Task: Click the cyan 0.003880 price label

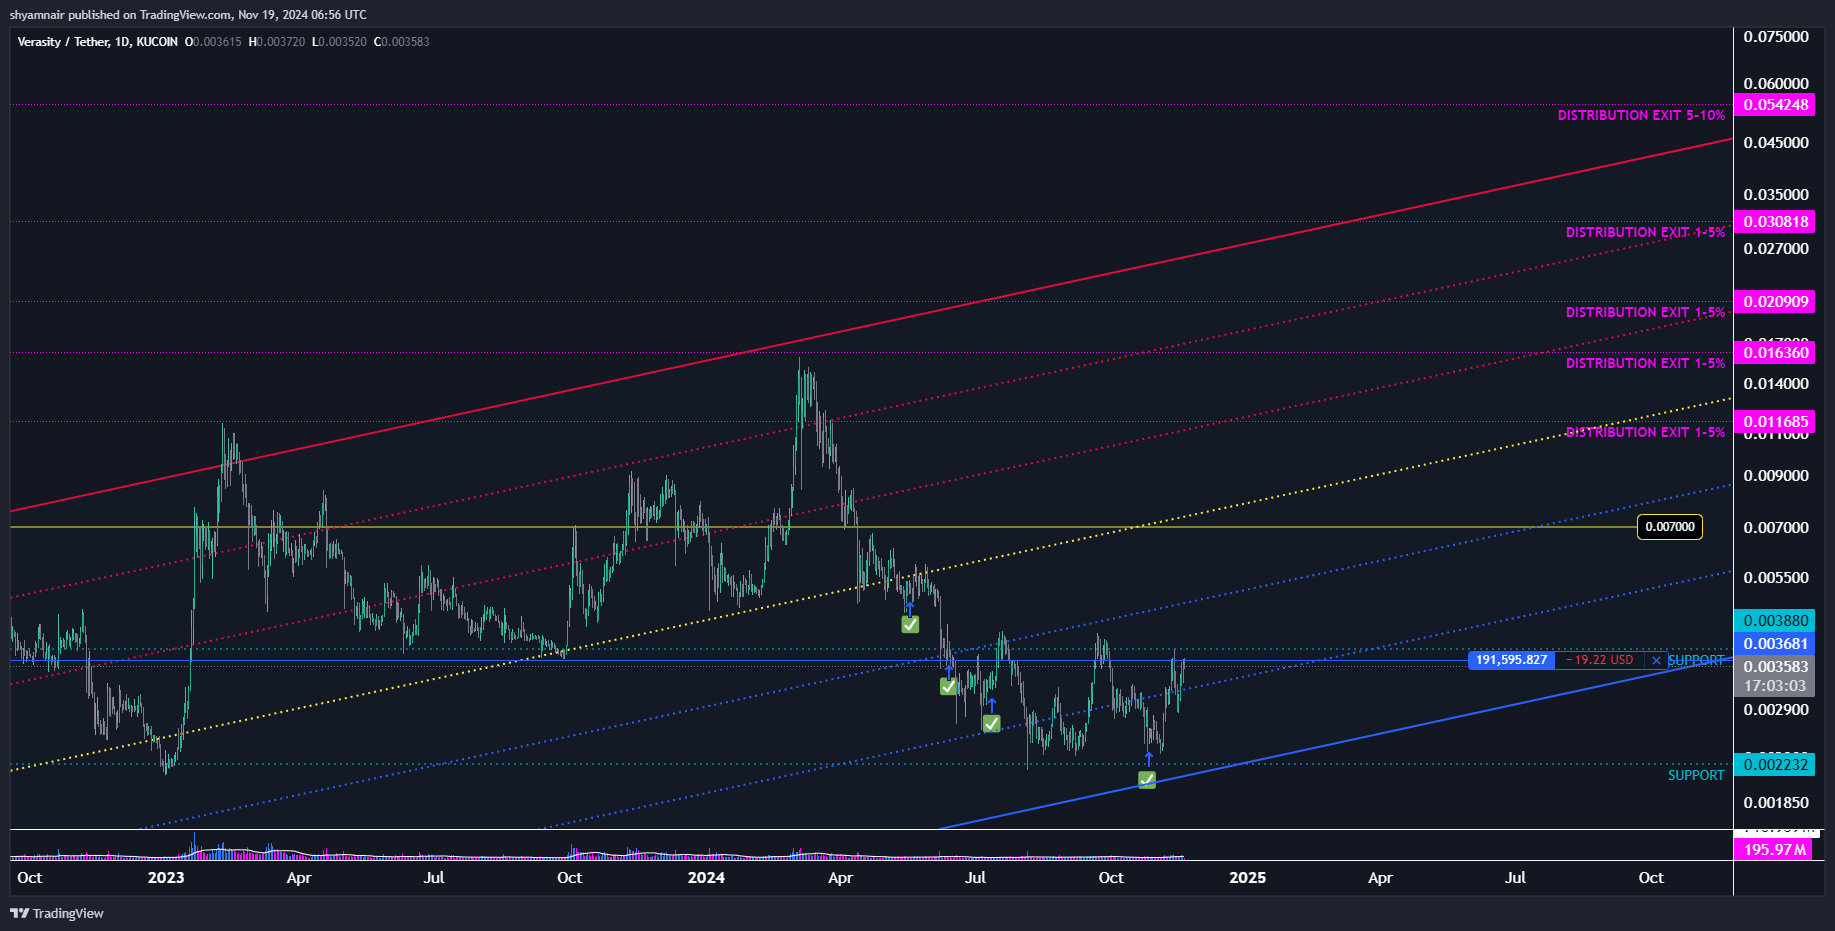Action: pos(1775,621)
